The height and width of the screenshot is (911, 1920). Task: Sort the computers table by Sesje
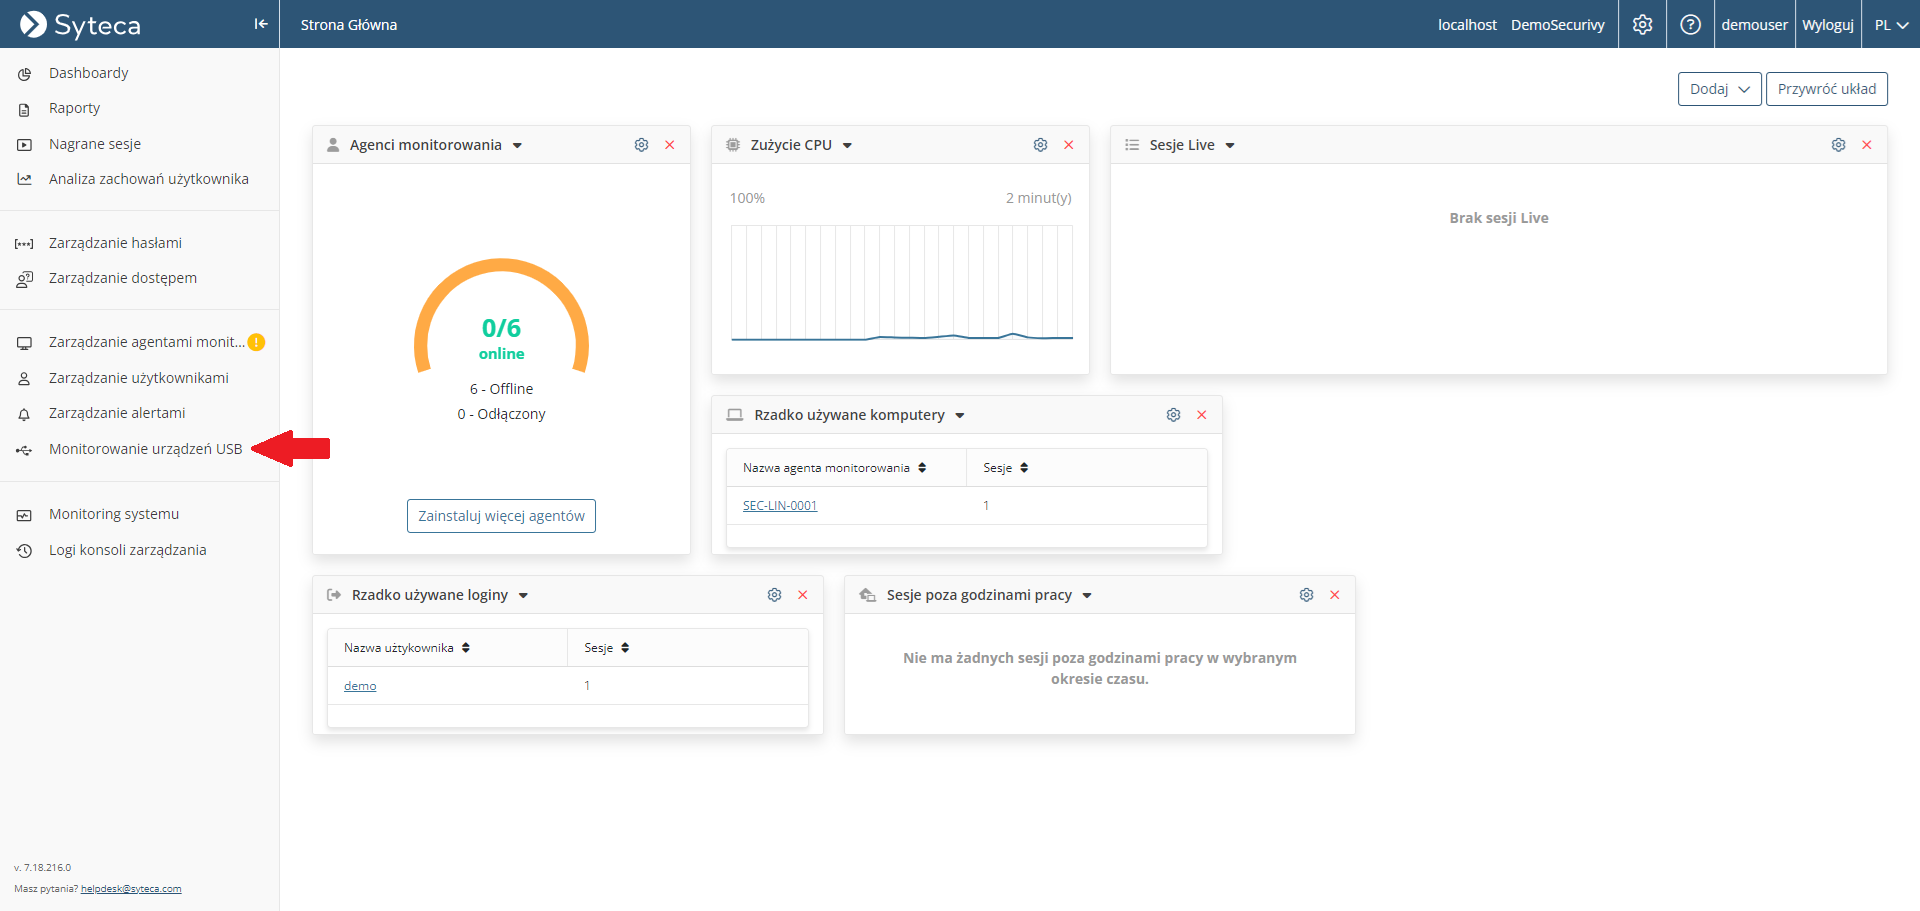(x=1005, y=468)
